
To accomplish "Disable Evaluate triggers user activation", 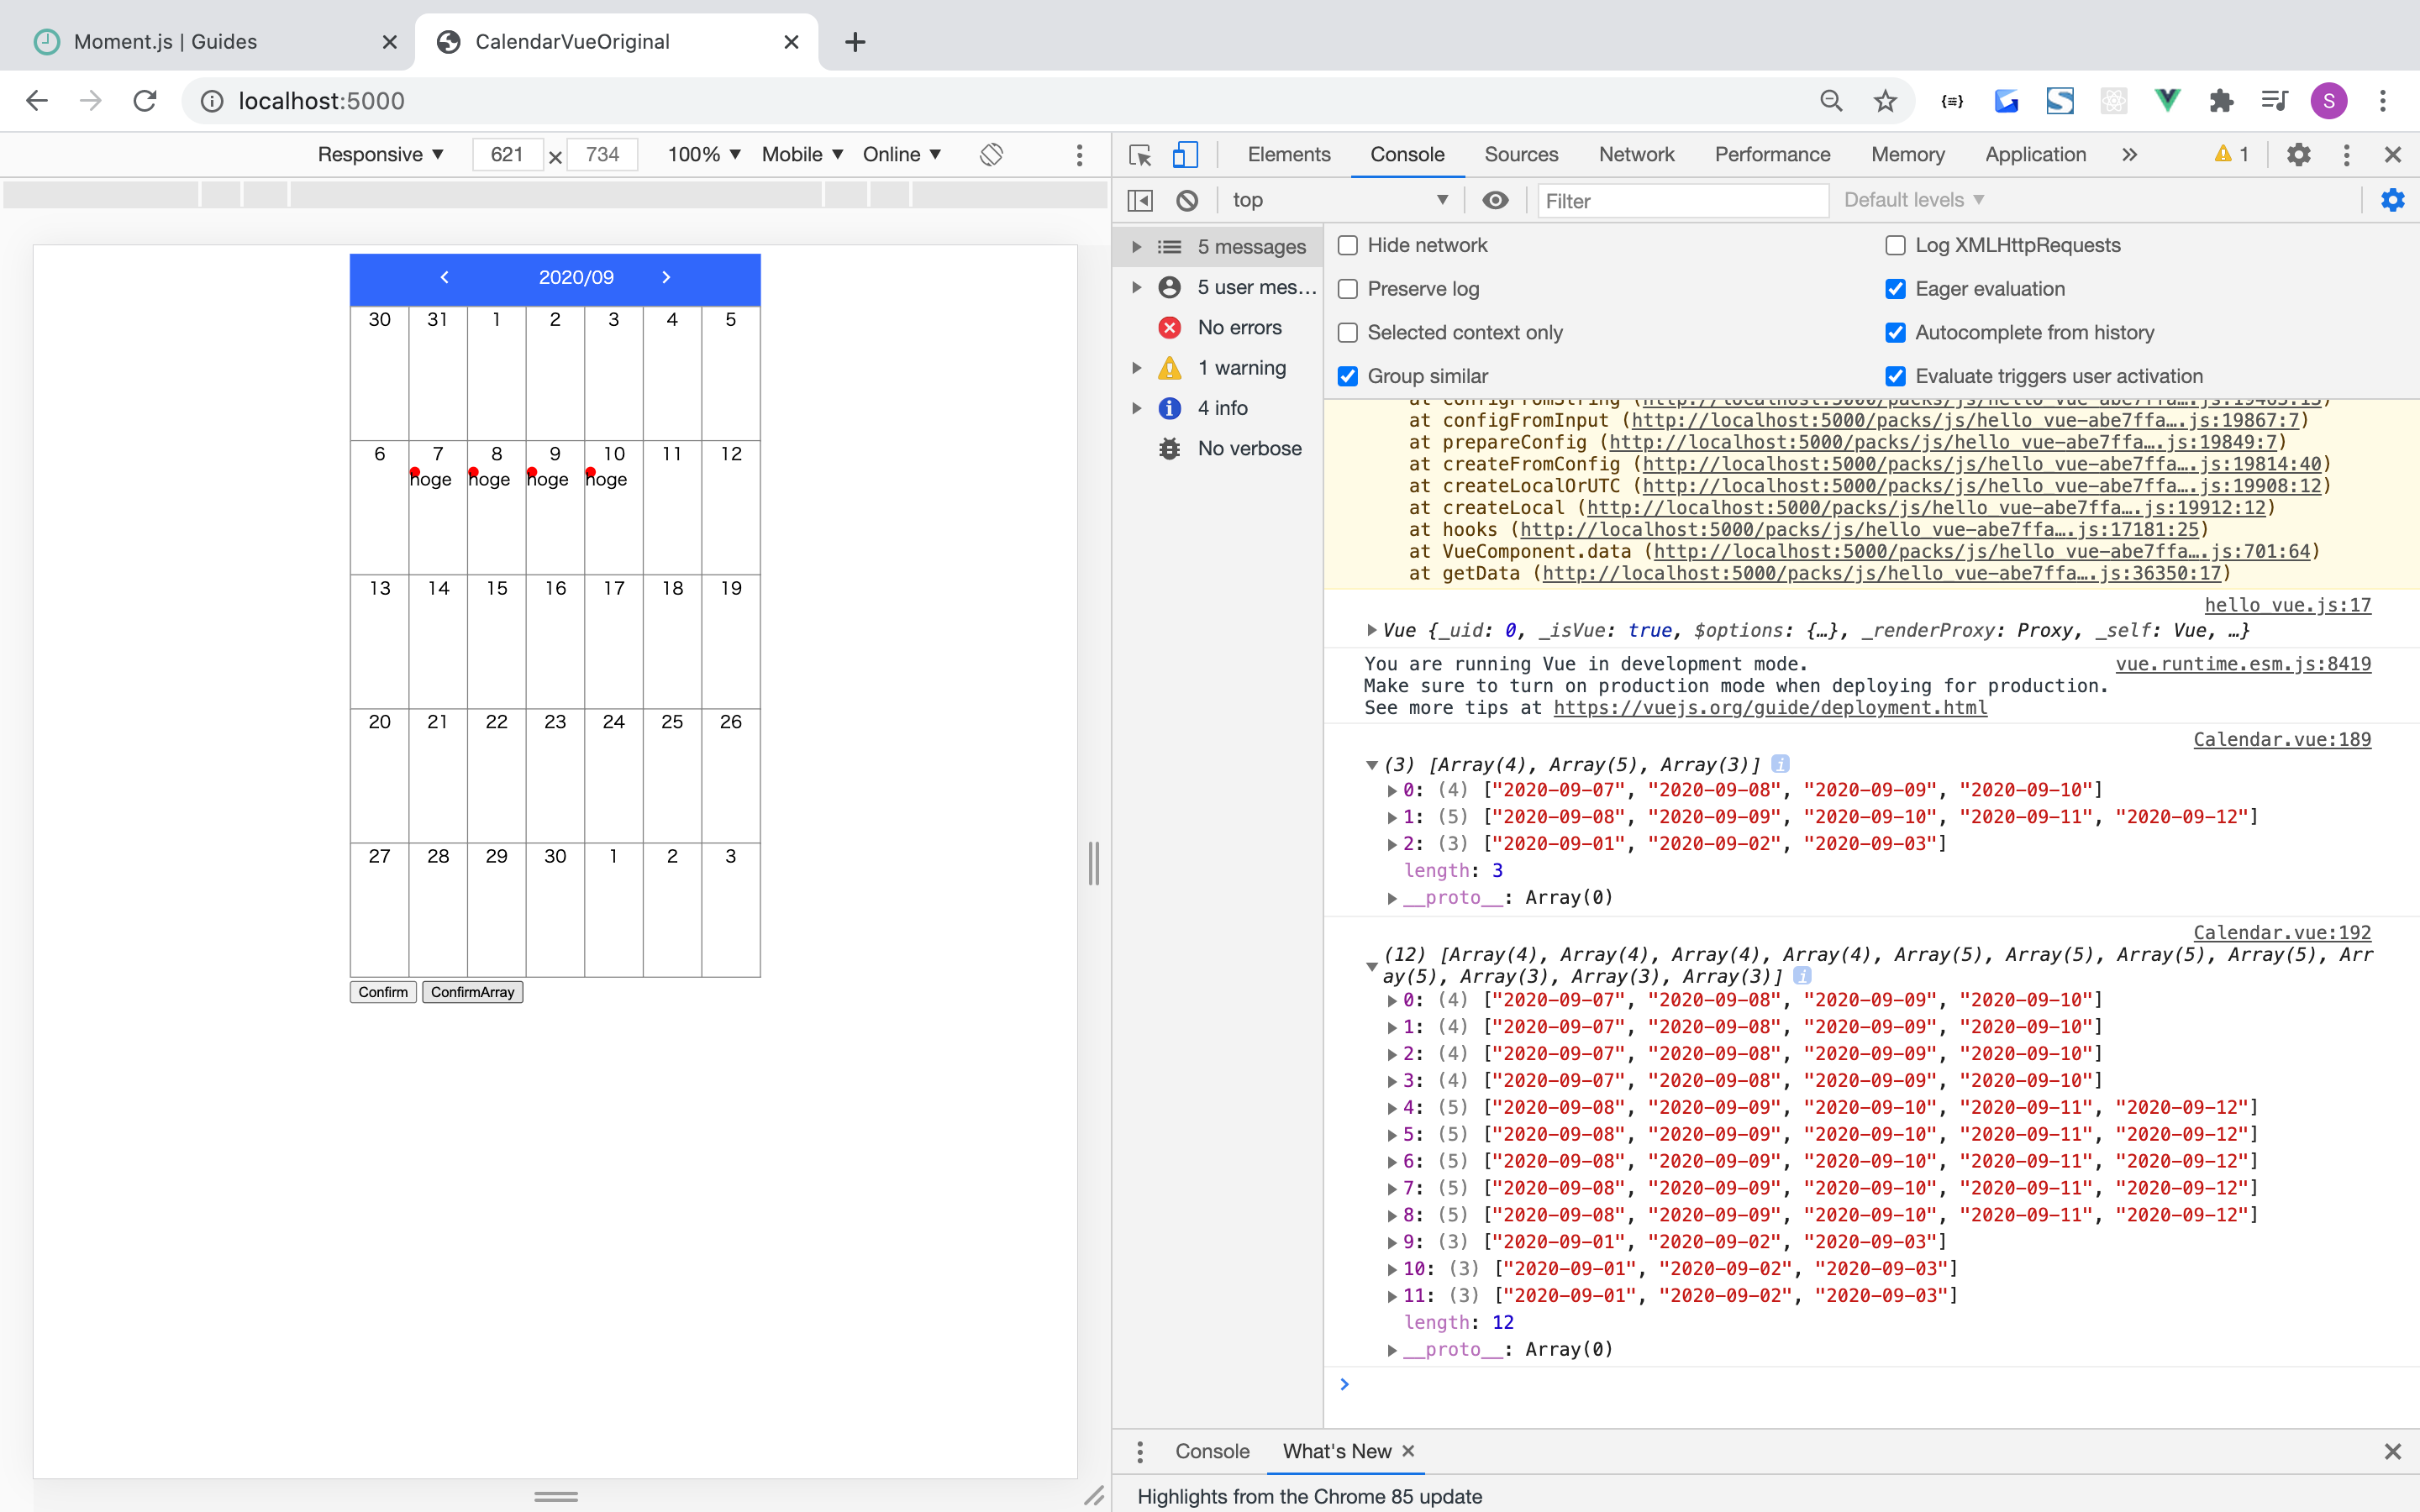I will (1895, 376).
